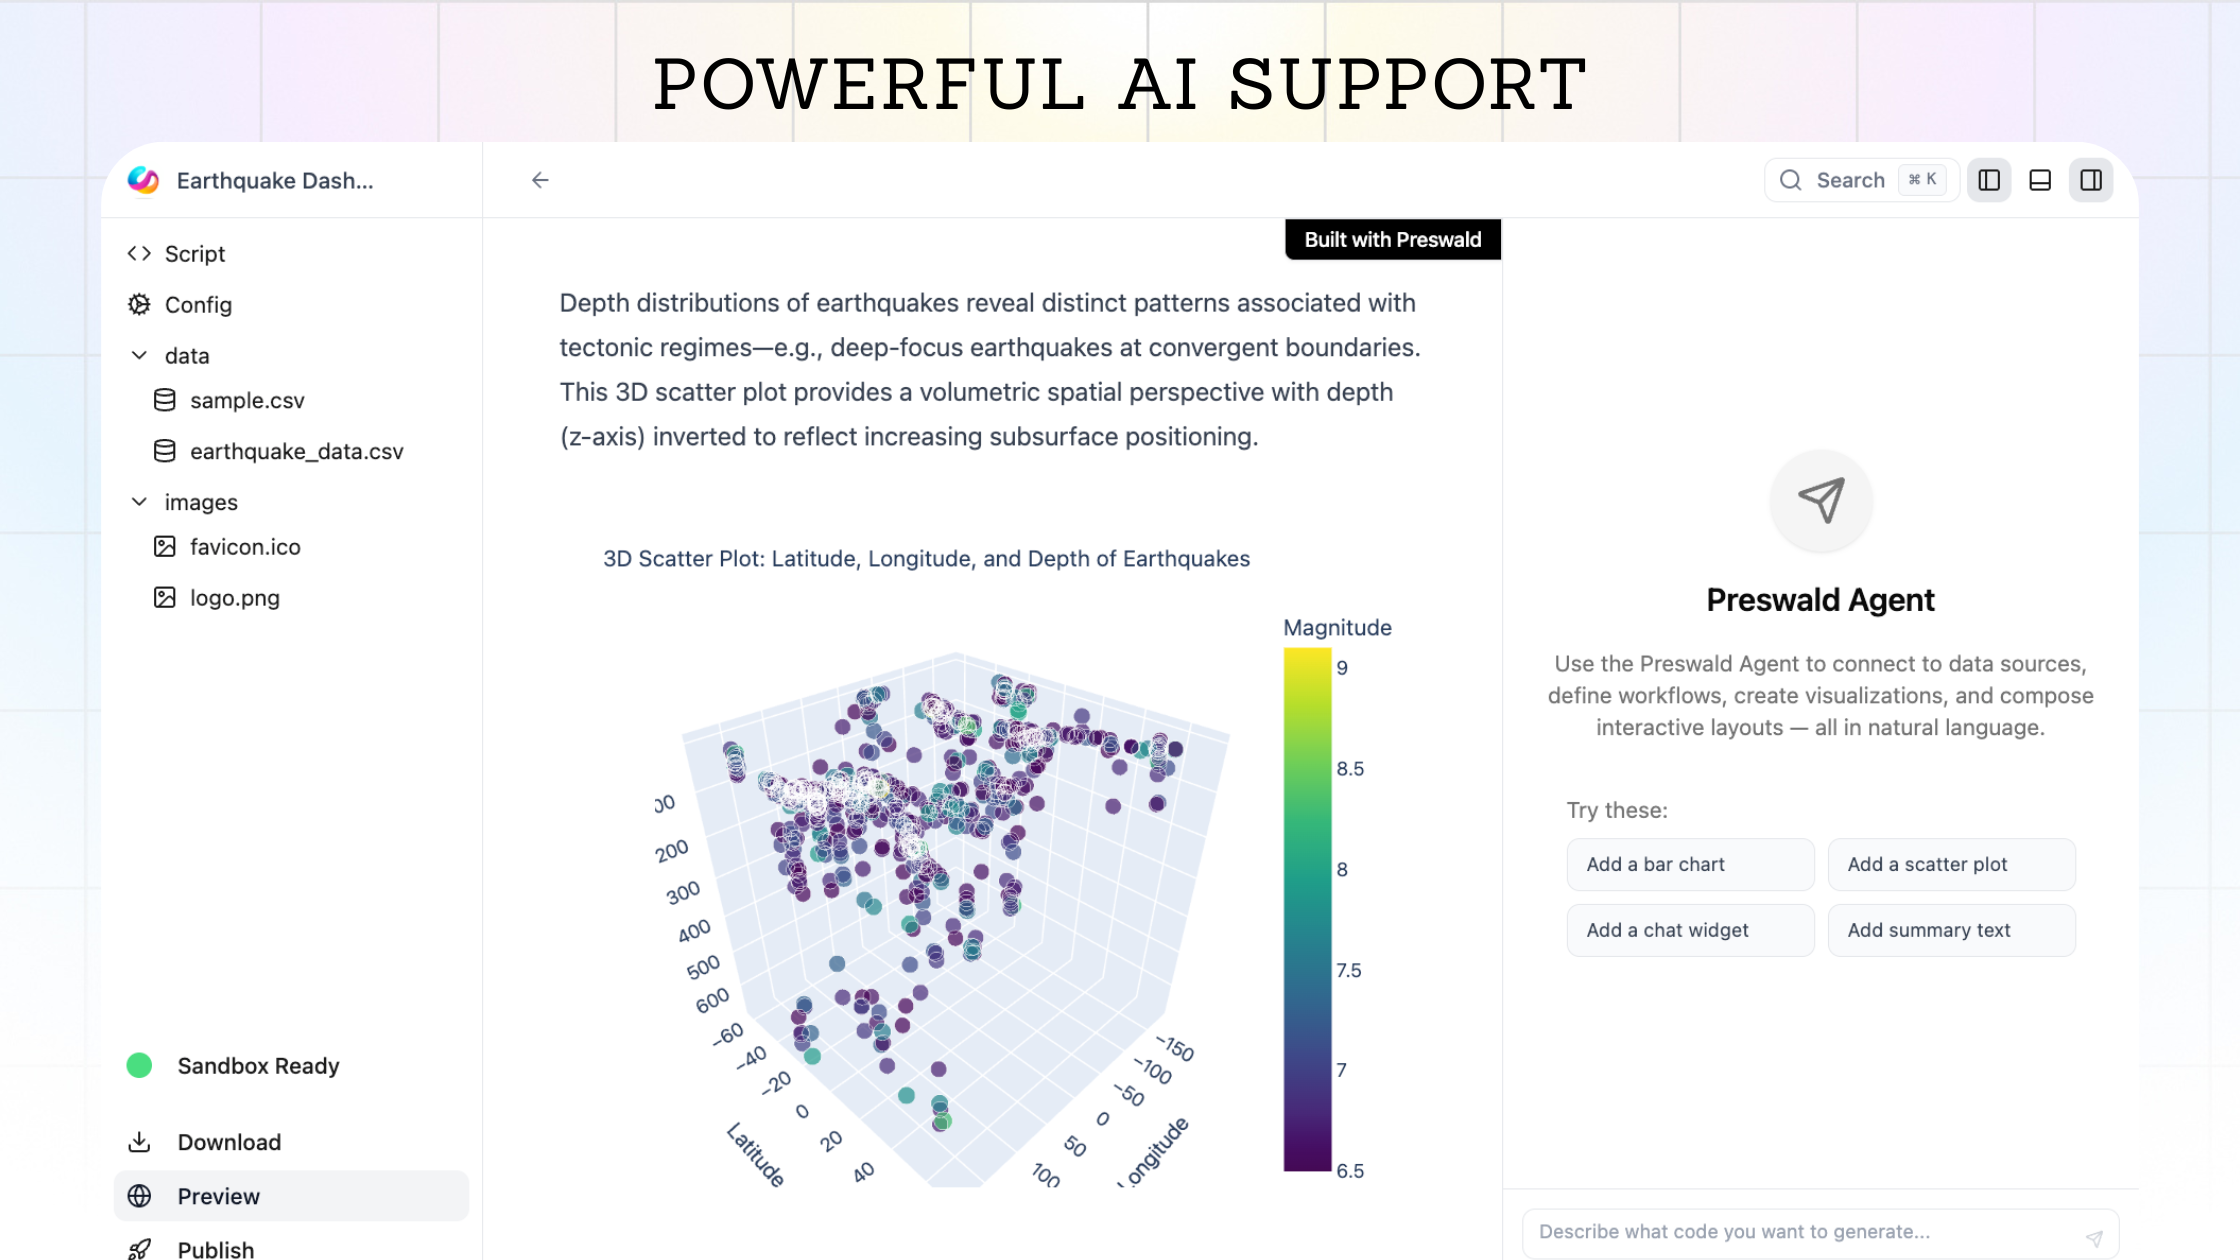Click Publish in the sidebar
The height and width of the screenshot is (1260, 2240).
pos(215,1249)
